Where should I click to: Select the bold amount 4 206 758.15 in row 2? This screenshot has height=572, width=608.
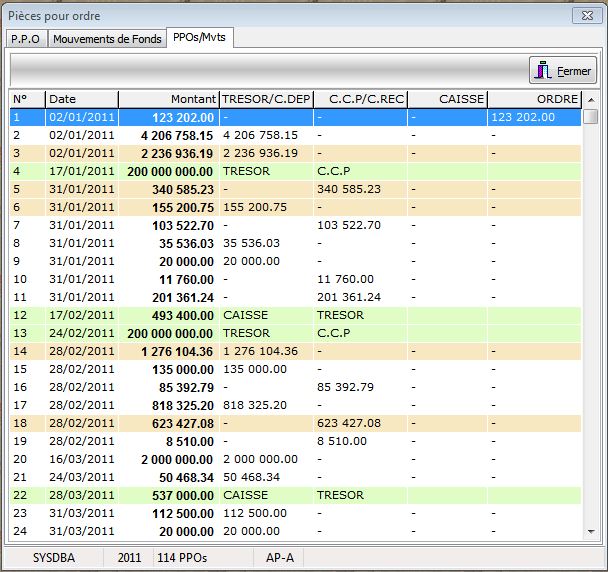tap(177, 136)
